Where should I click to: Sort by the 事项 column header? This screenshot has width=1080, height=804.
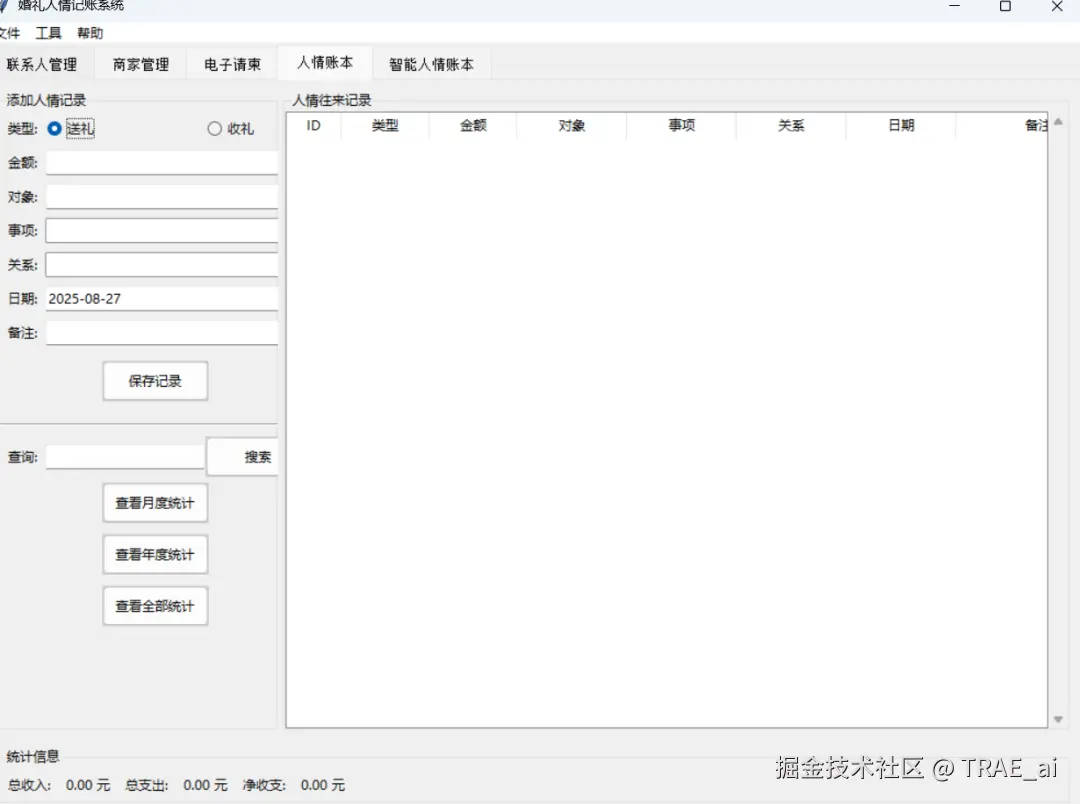click(682, 125)
